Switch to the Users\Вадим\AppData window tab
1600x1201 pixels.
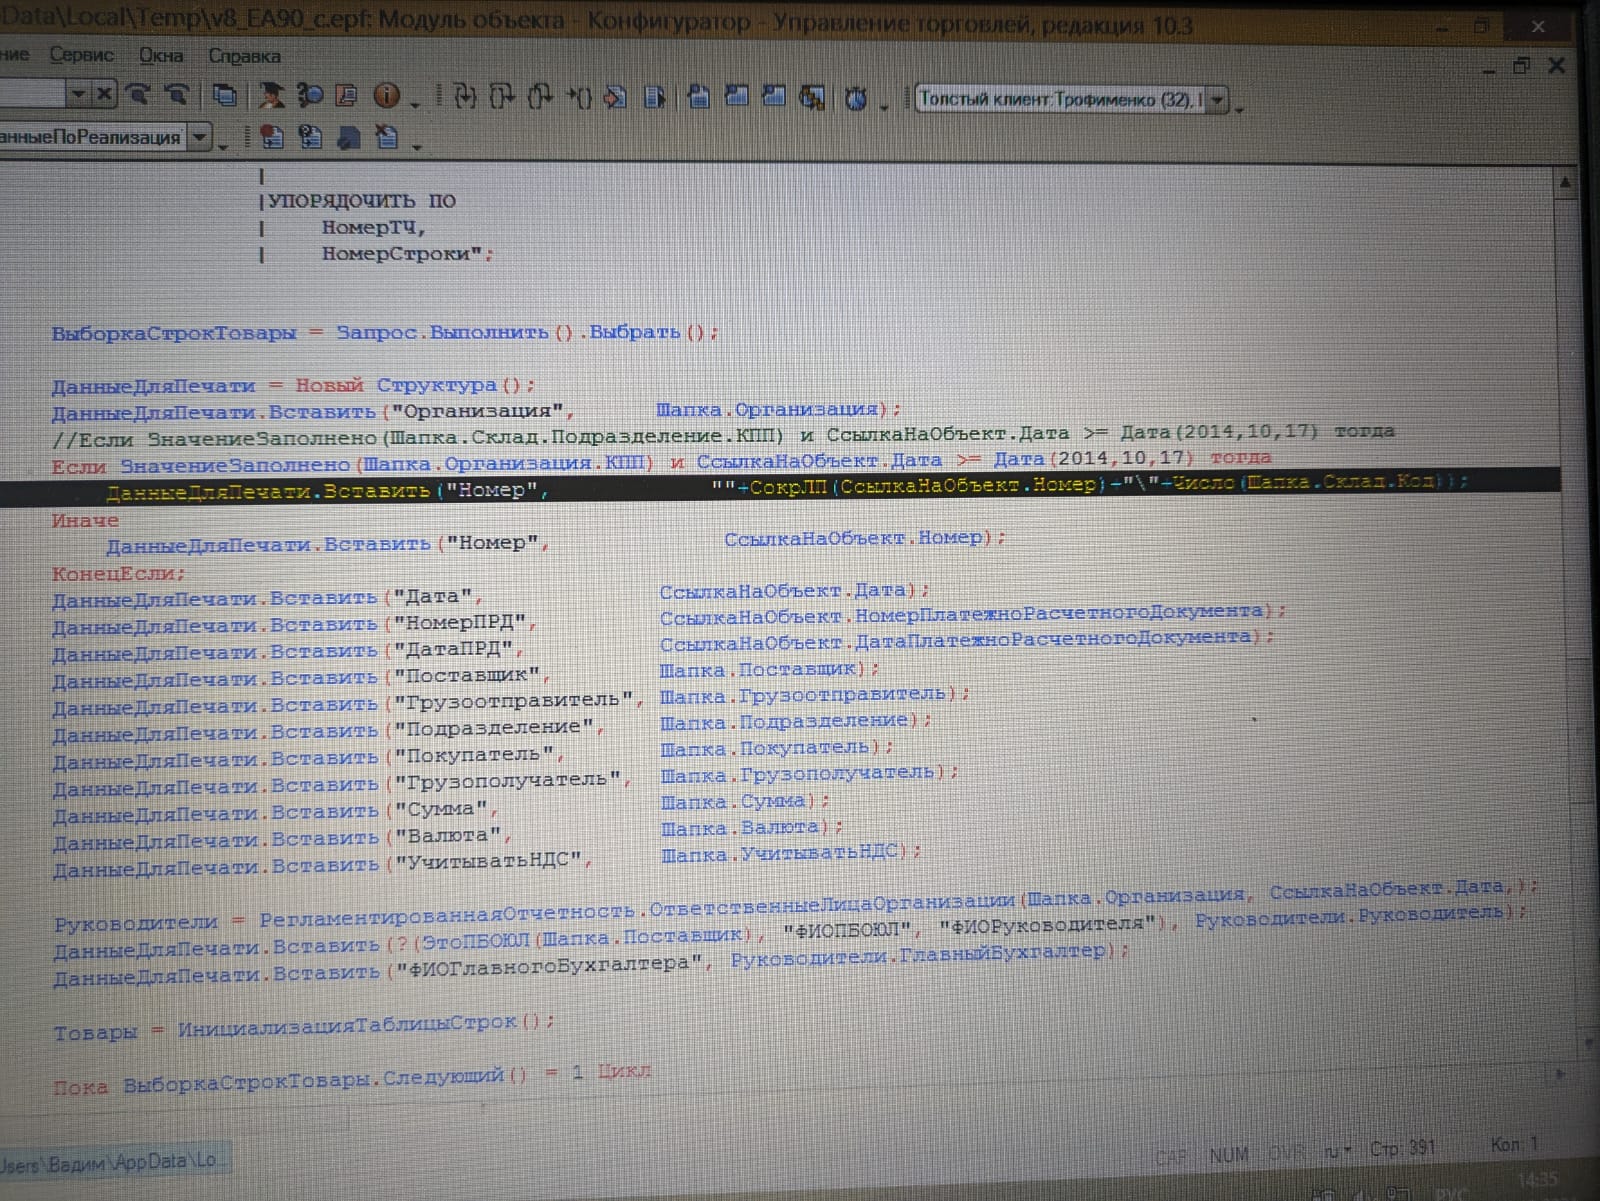113,1161
